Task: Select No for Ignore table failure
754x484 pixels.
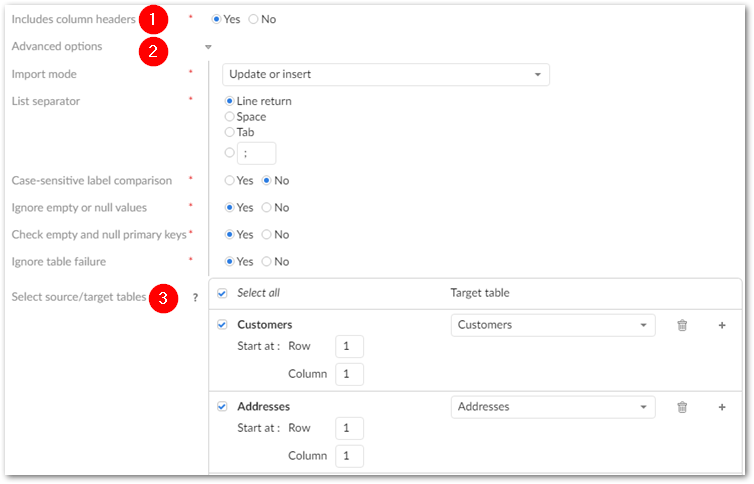Action: [267, 262]
